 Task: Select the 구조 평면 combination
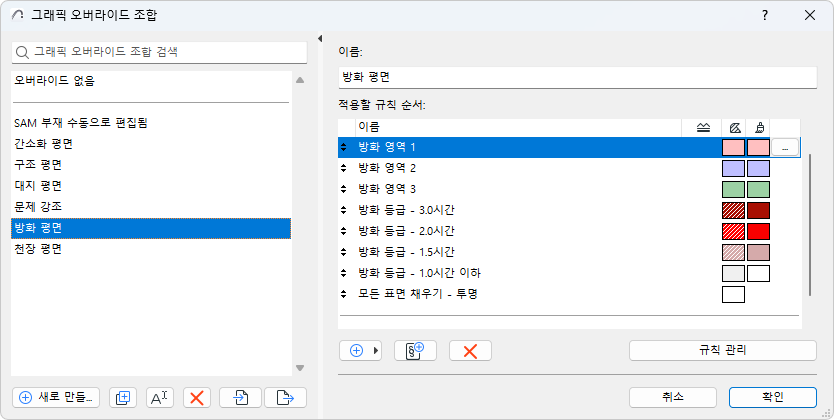tap(38, 165)
